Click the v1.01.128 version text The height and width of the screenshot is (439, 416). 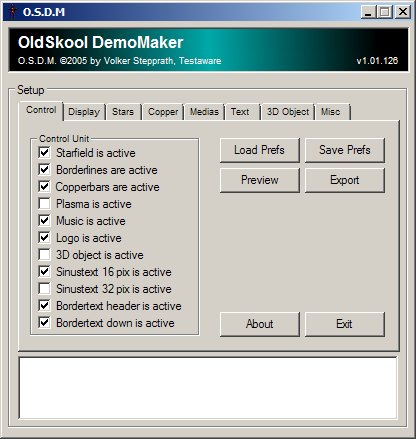(377, 61)
